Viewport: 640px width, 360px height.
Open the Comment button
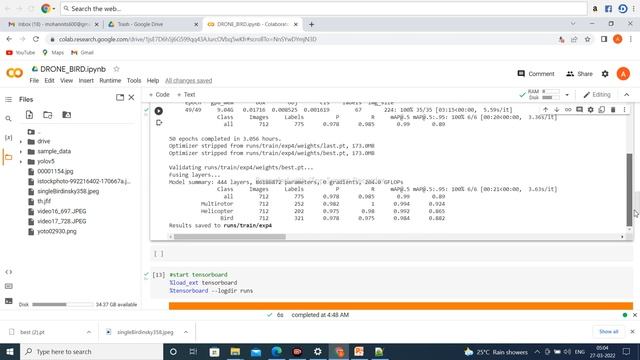coord(536,74)
